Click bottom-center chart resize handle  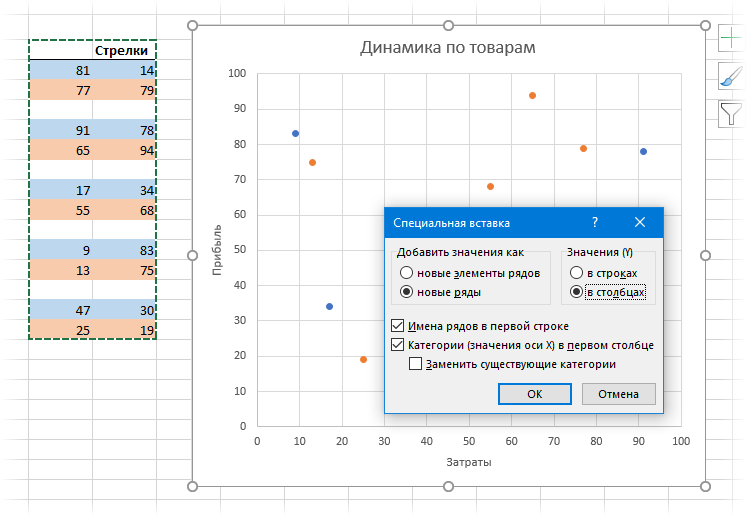448,486
